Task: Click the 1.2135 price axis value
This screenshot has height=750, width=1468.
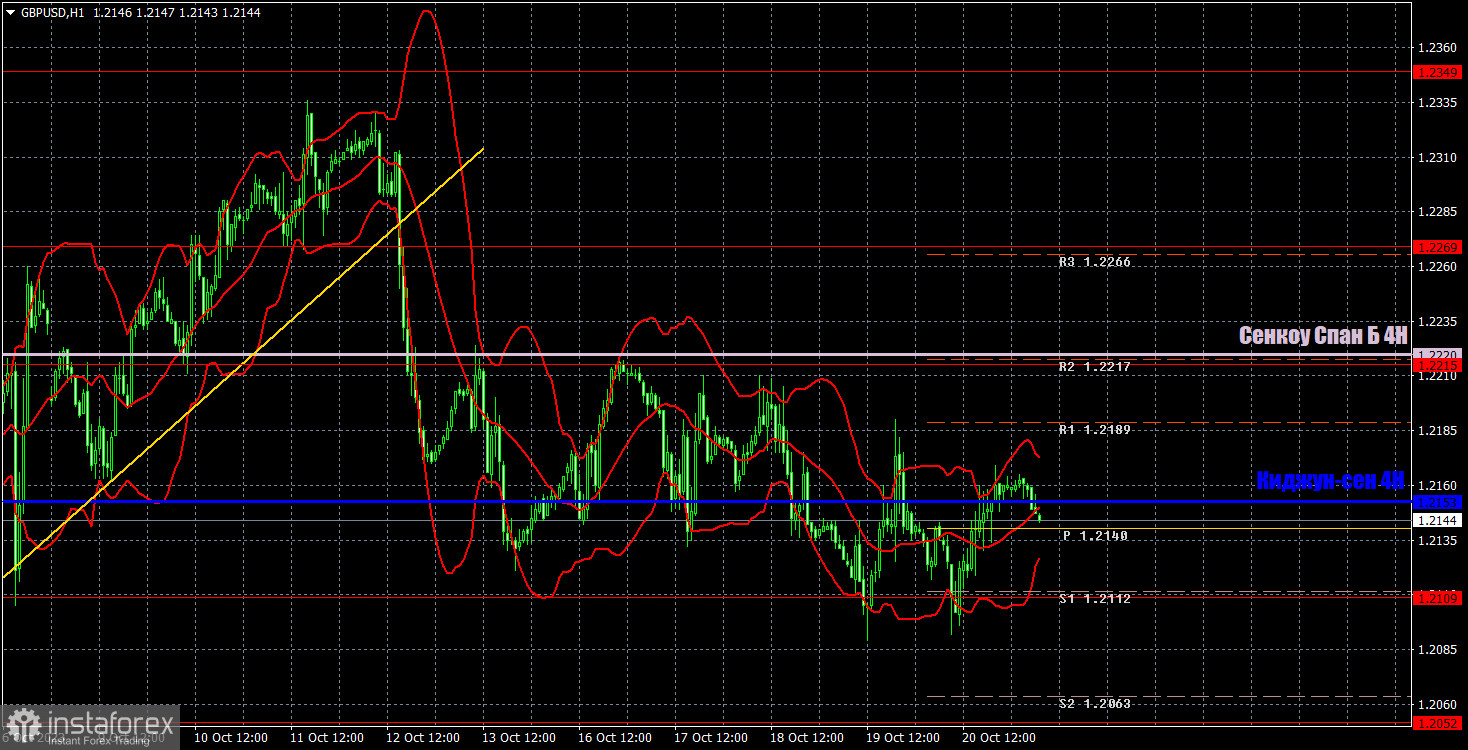Action: point(1436,540)
